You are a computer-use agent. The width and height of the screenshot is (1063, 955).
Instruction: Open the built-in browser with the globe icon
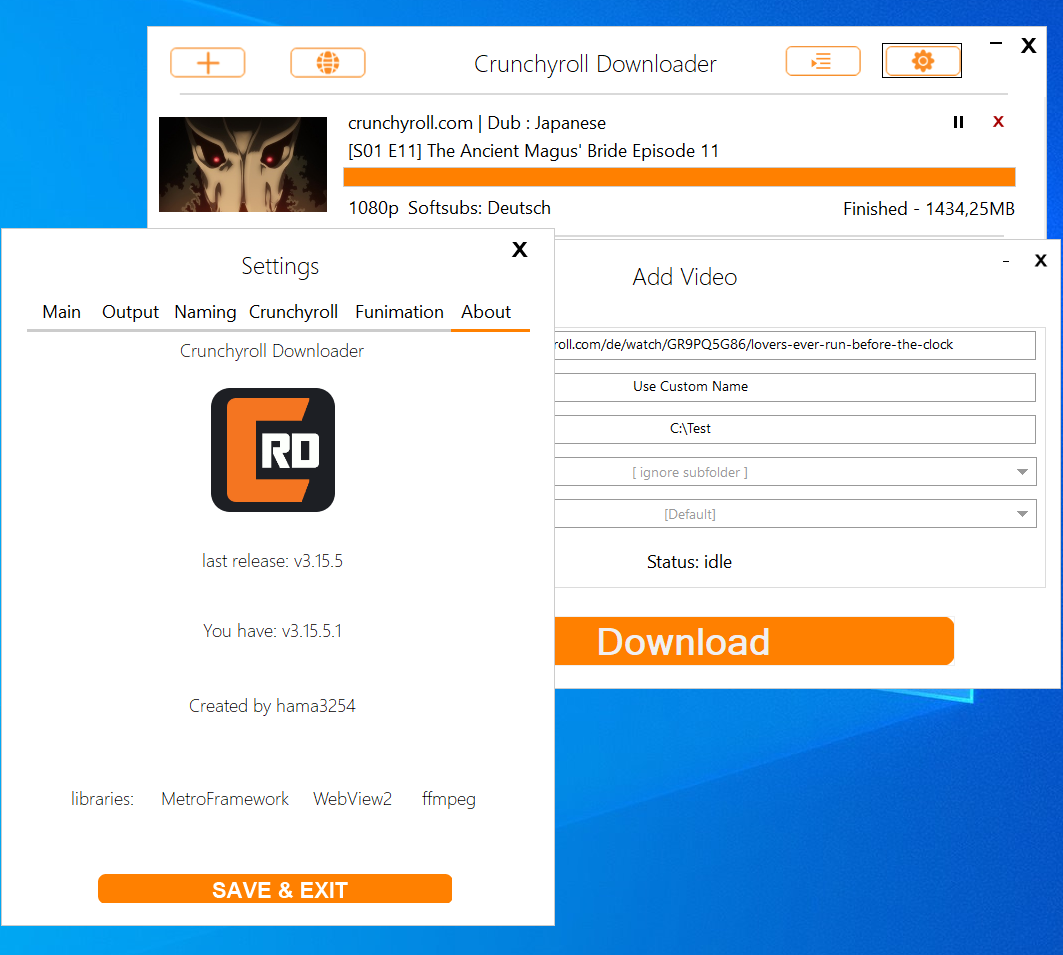coord(328,62)
